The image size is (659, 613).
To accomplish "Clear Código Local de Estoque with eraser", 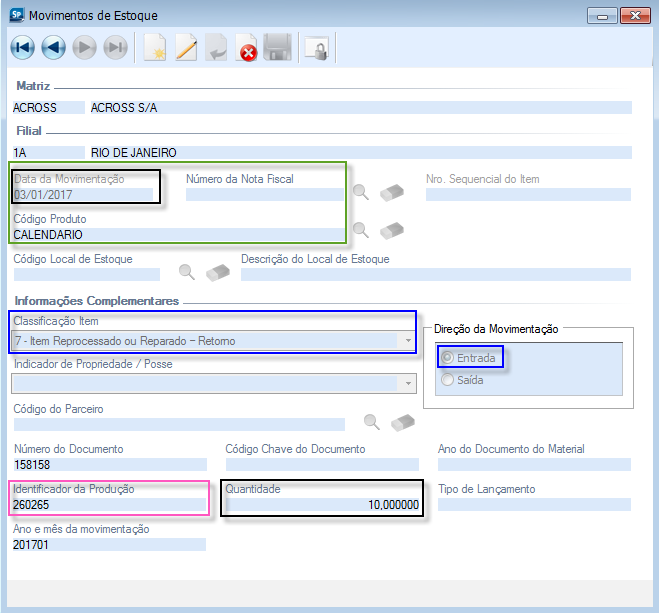I will [218, 272].
